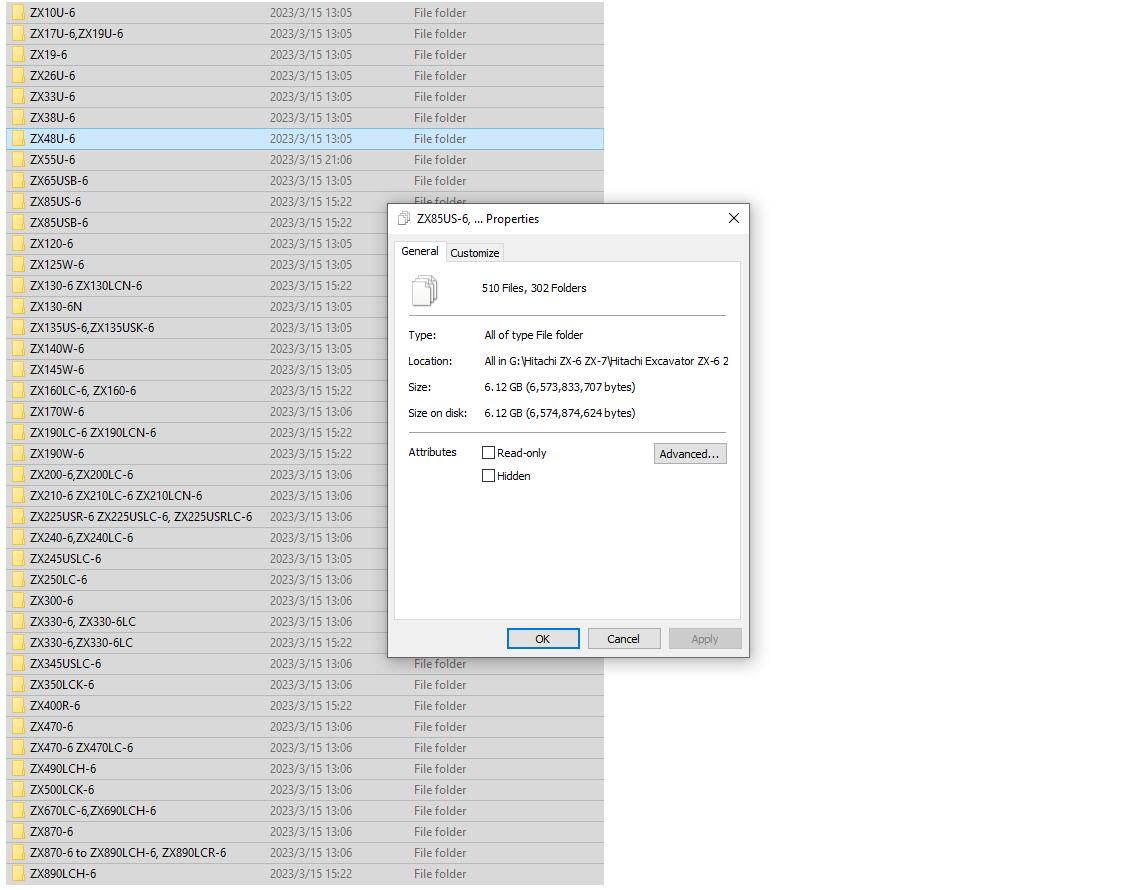Click the ZX160LC-6, ZX160-6 folder name
This screenshot has width=1127, height=890.
pyautogui.click(x=83, y=390)
